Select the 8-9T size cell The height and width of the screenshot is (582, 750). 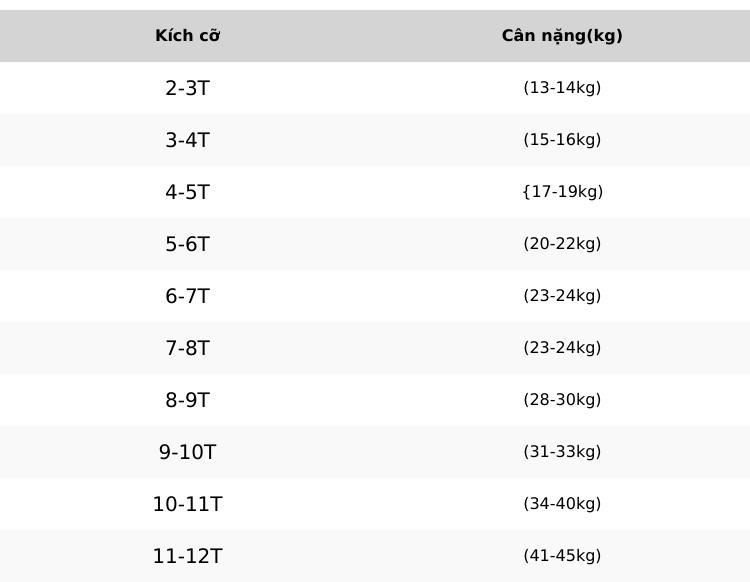pyautogui.click(x=188, y=400)
